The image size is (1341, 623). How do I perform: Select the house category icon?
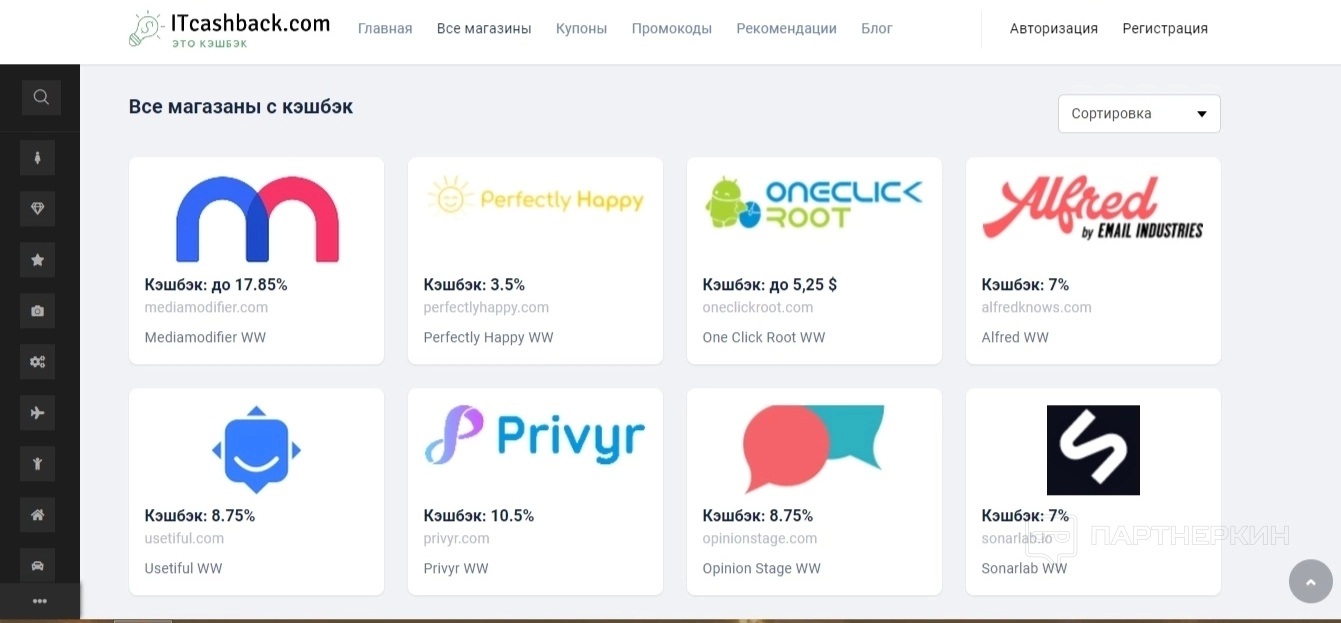pos(38,515)
